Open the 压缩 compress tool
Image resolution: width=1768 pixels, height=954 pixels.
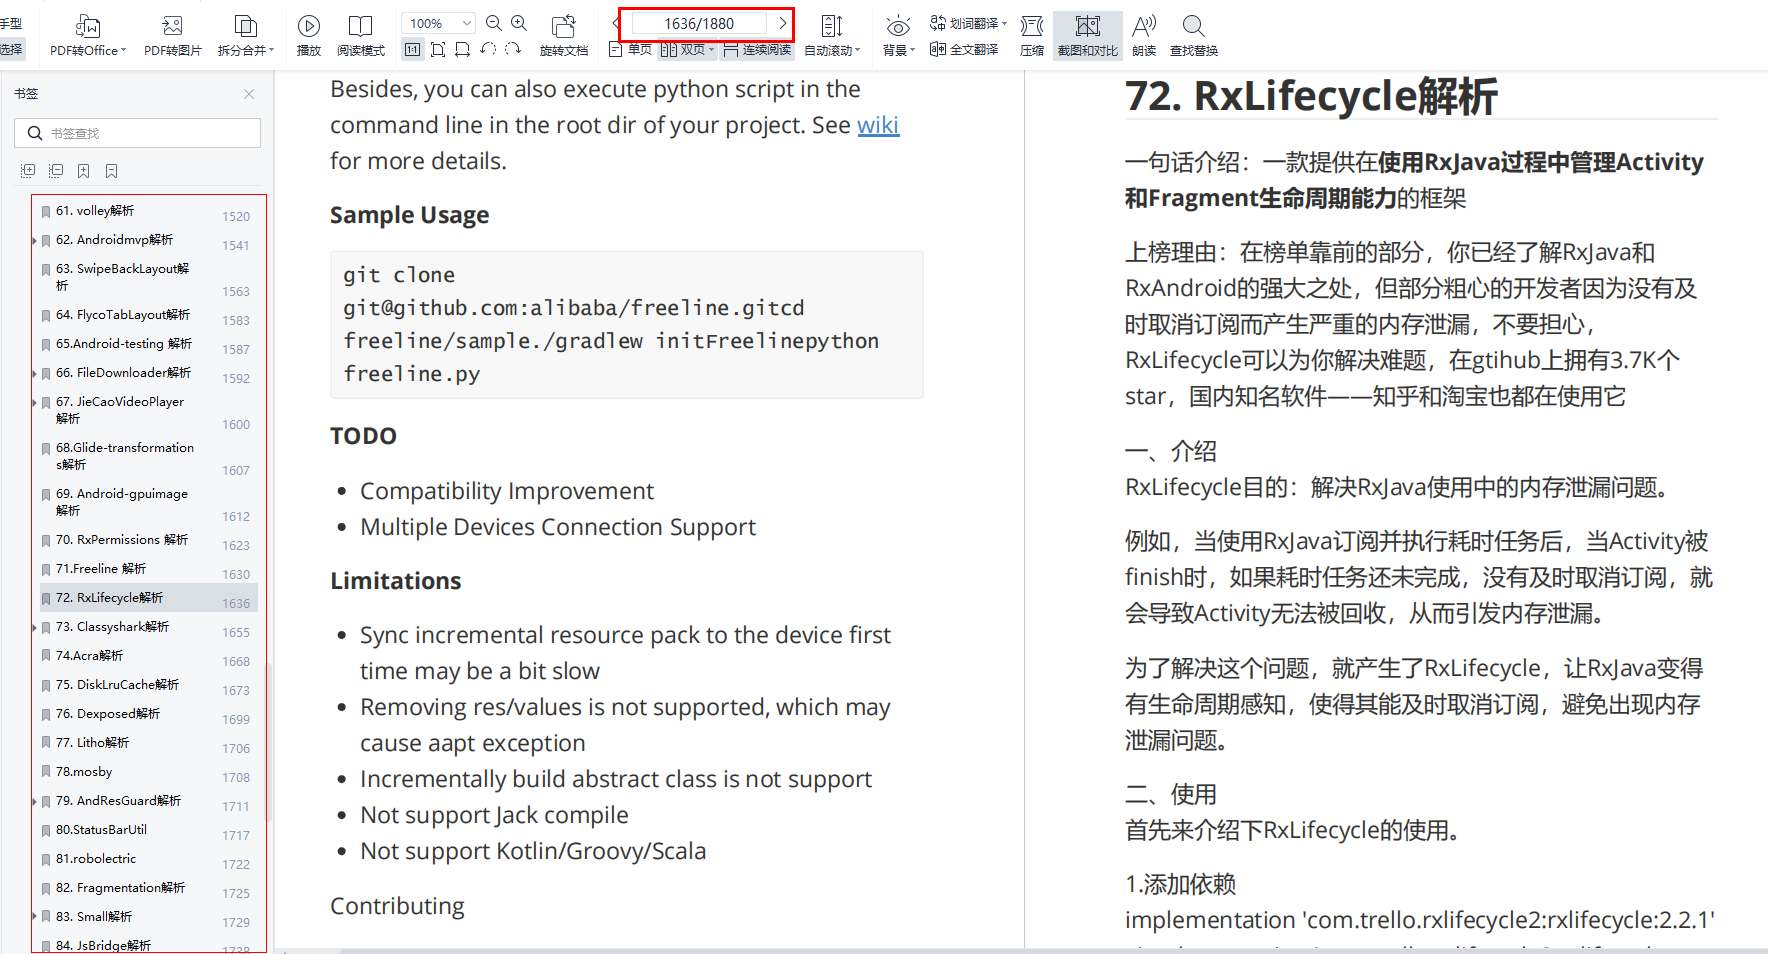pyautogui.click(x=1032, y=35)
